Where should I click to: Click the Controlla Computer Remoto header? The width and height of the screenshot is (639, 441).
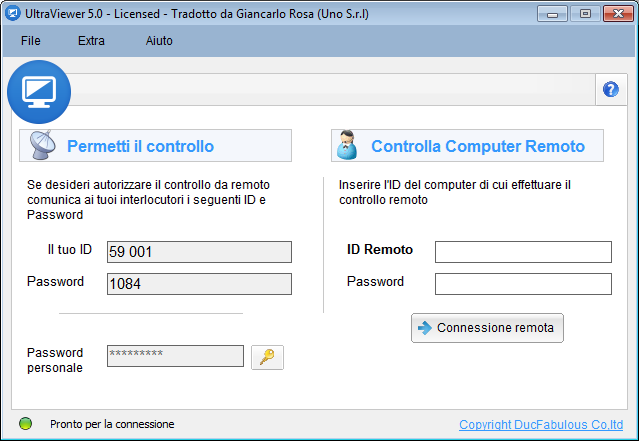coord(467,146)
